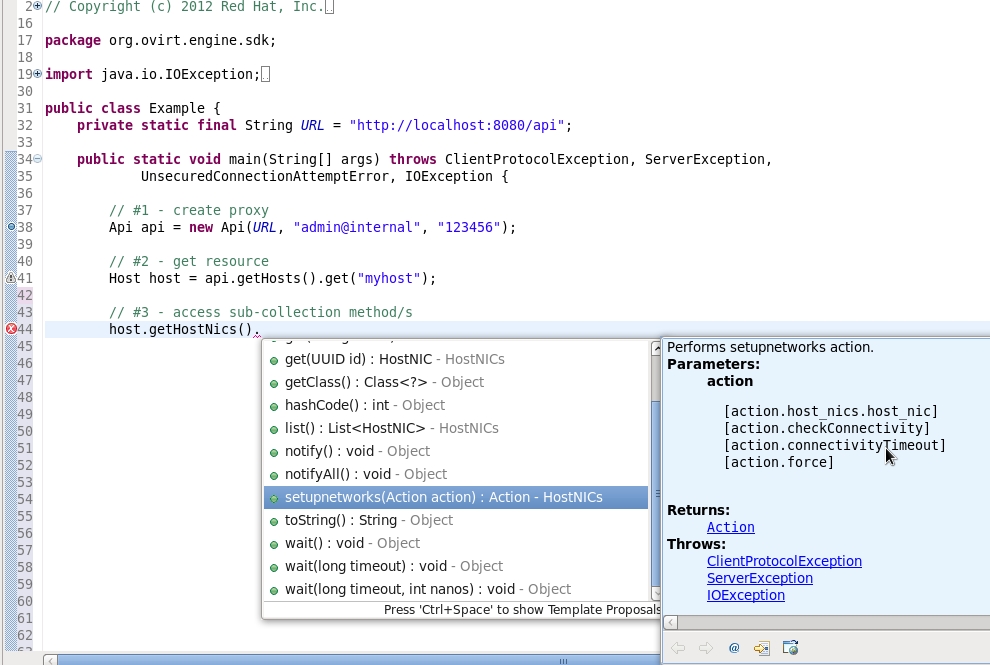Image resolution: width=990 pixels, height=665 pixels.
Task: Pick the list() : List<HostNIC> proposal
Action: (x=391, y=428)
